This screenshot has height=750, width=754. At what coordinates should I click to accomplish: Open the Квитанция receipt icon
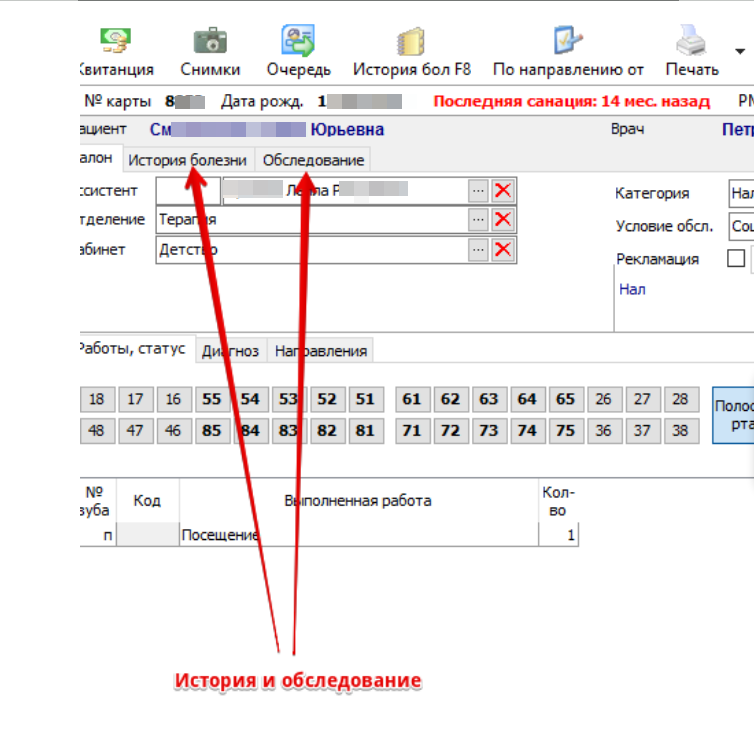115,40
